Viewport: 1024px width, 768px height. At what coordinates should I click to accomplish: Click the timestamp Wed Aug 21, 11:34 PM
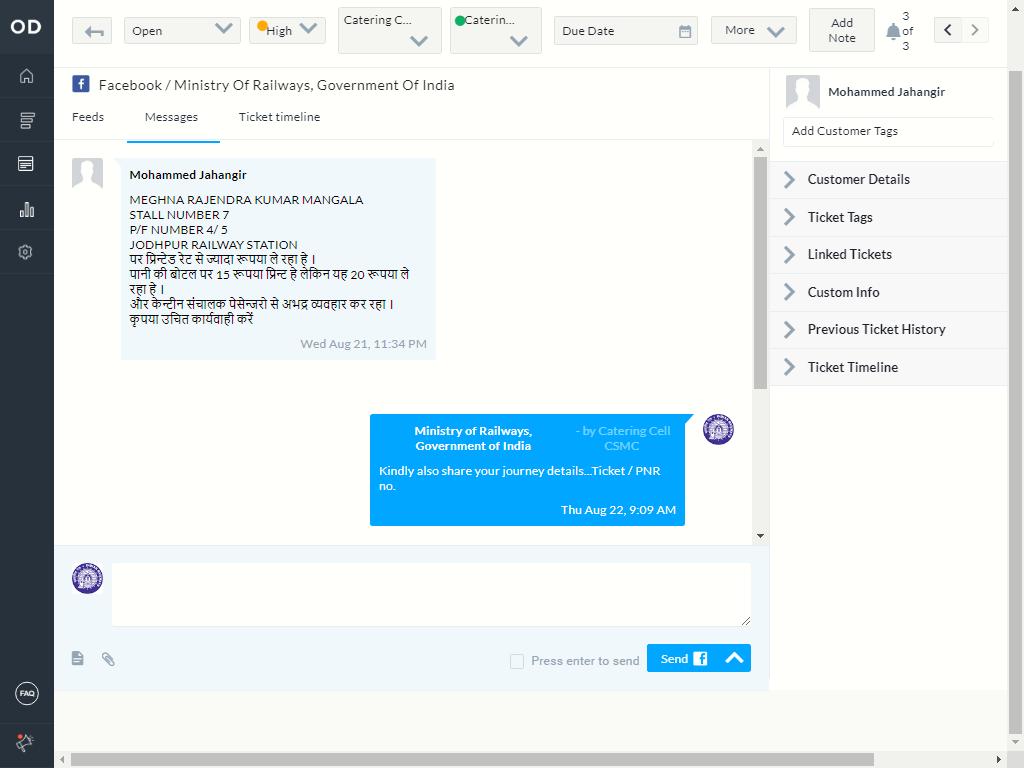(363, 344)
